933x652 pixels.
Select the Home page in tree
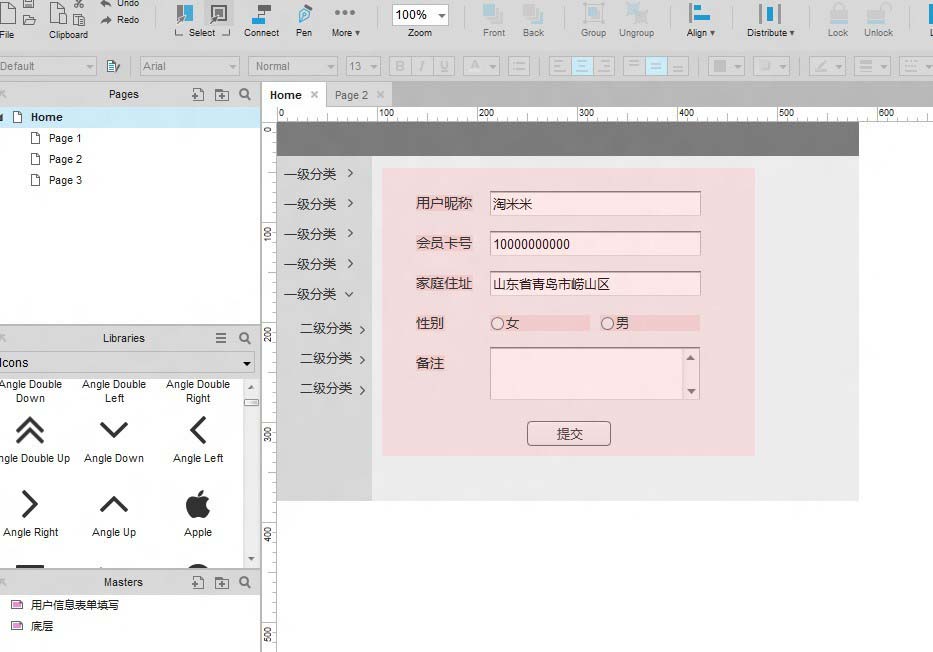tap(46, 117)
